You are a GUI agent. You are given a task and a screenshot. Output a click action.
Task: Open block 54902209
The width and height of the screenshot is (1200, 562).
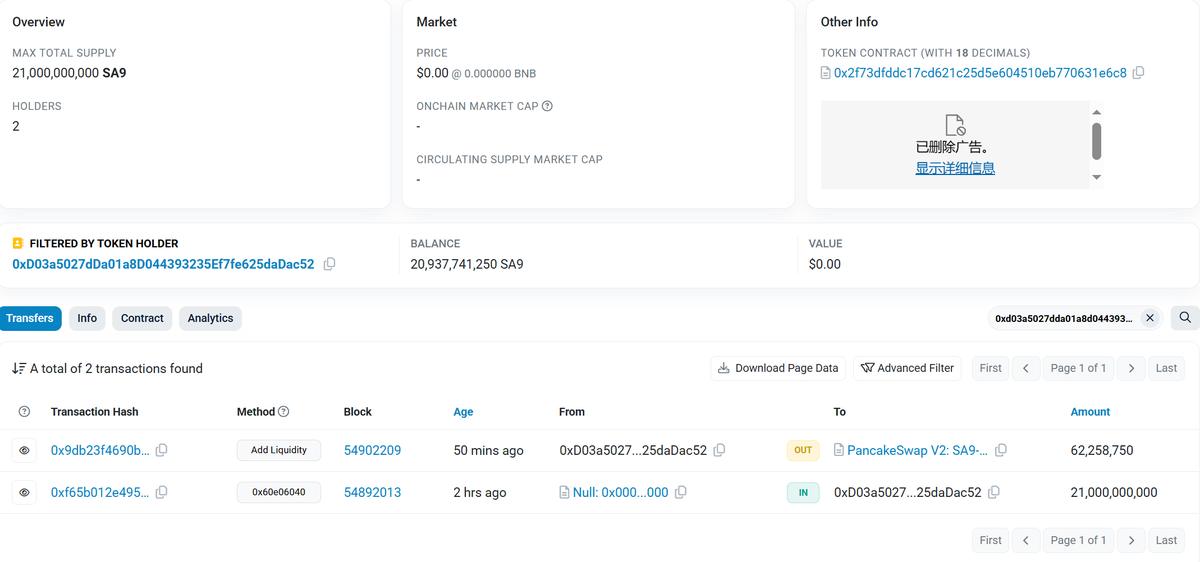pos(372,450)
